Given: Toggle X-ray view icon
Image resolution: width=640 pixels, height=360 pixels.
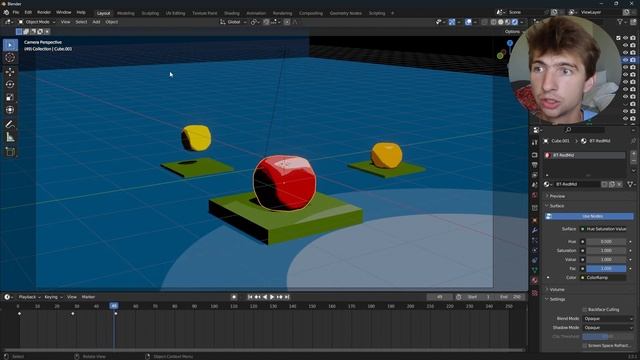Looking at the screenshot, I should click(484, 22).
